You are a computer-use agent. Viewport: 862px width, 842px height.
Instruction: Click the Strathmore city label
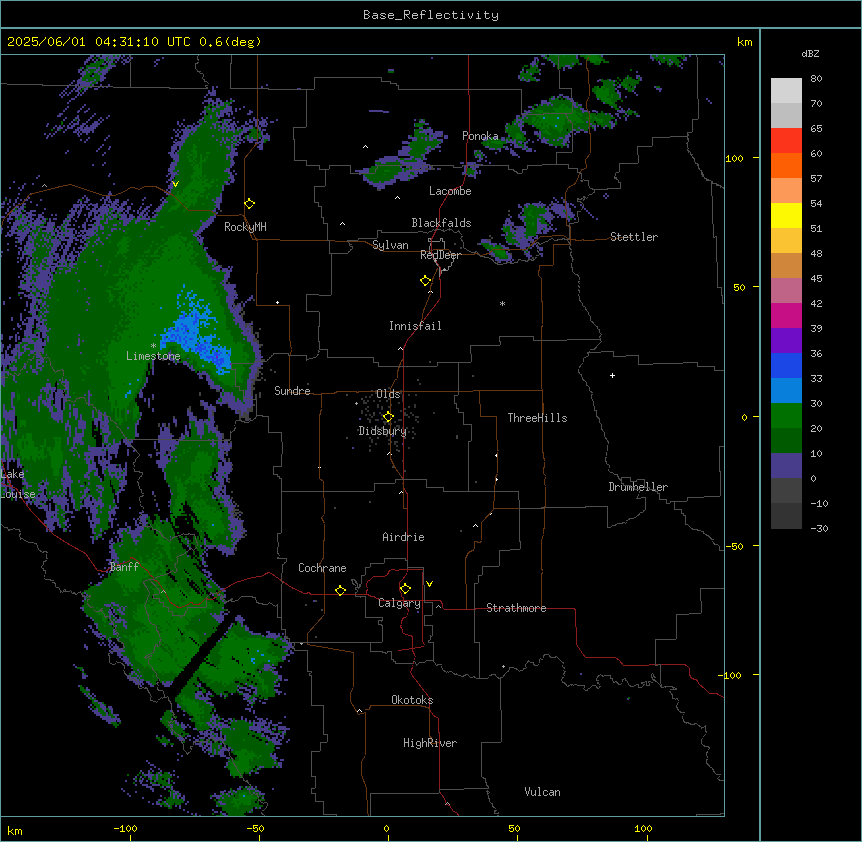516,608
